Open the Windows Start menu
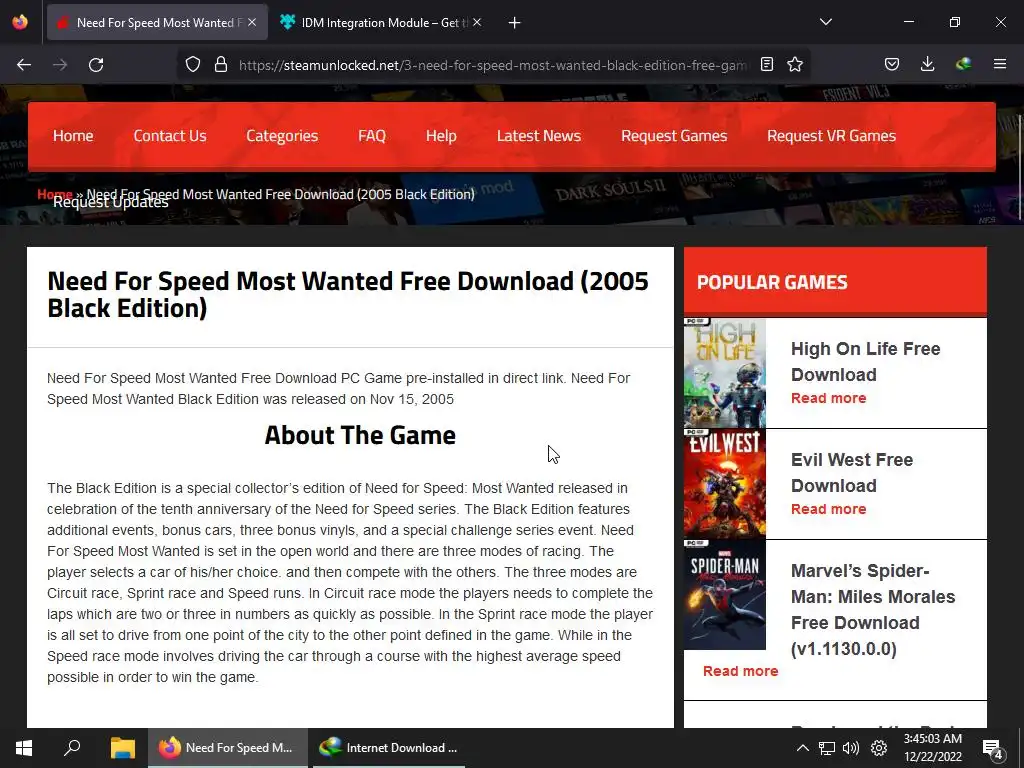The image size is (1024, 768). (24, 748)
